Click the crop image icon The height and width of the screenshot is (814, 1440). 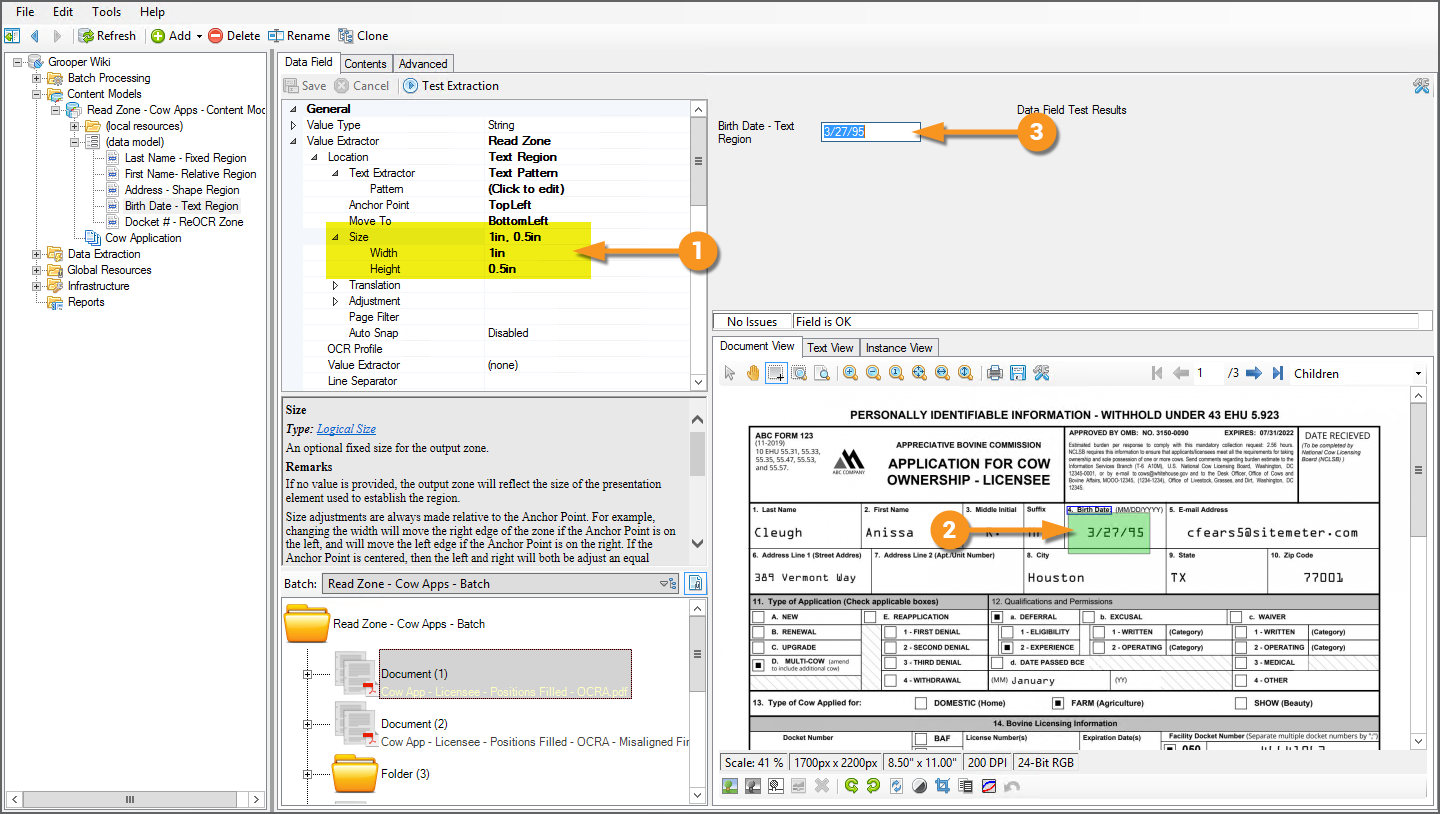pyautogui.click(x=942, y=786)
